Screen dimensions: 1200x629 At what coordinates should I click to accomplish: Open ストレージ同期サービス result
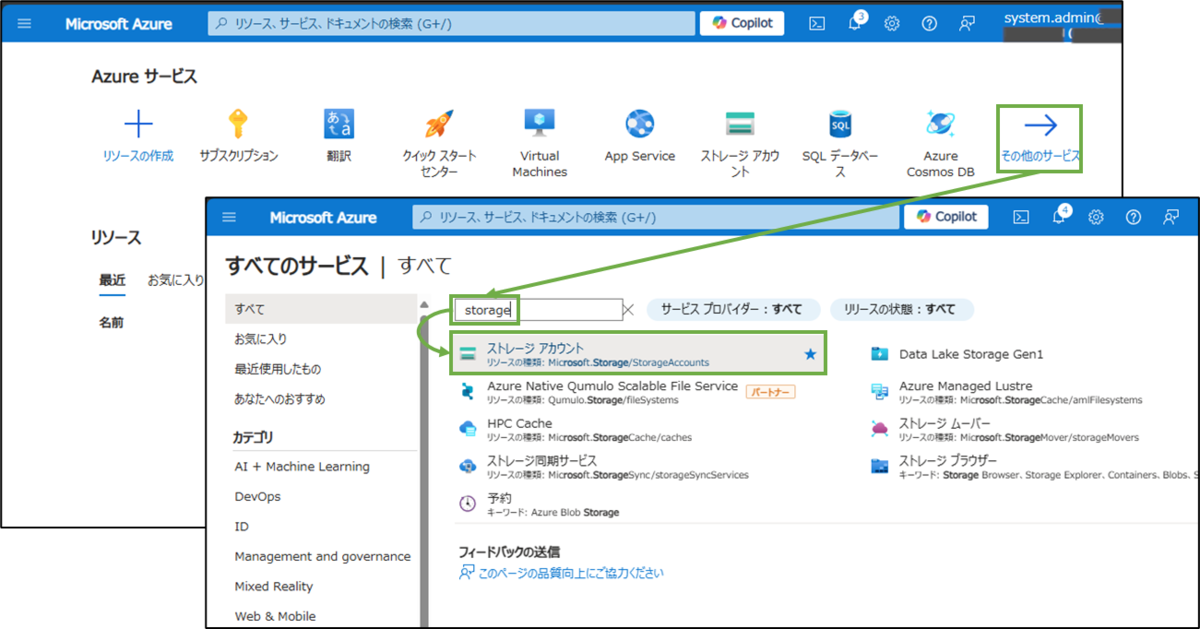(542, 461)
